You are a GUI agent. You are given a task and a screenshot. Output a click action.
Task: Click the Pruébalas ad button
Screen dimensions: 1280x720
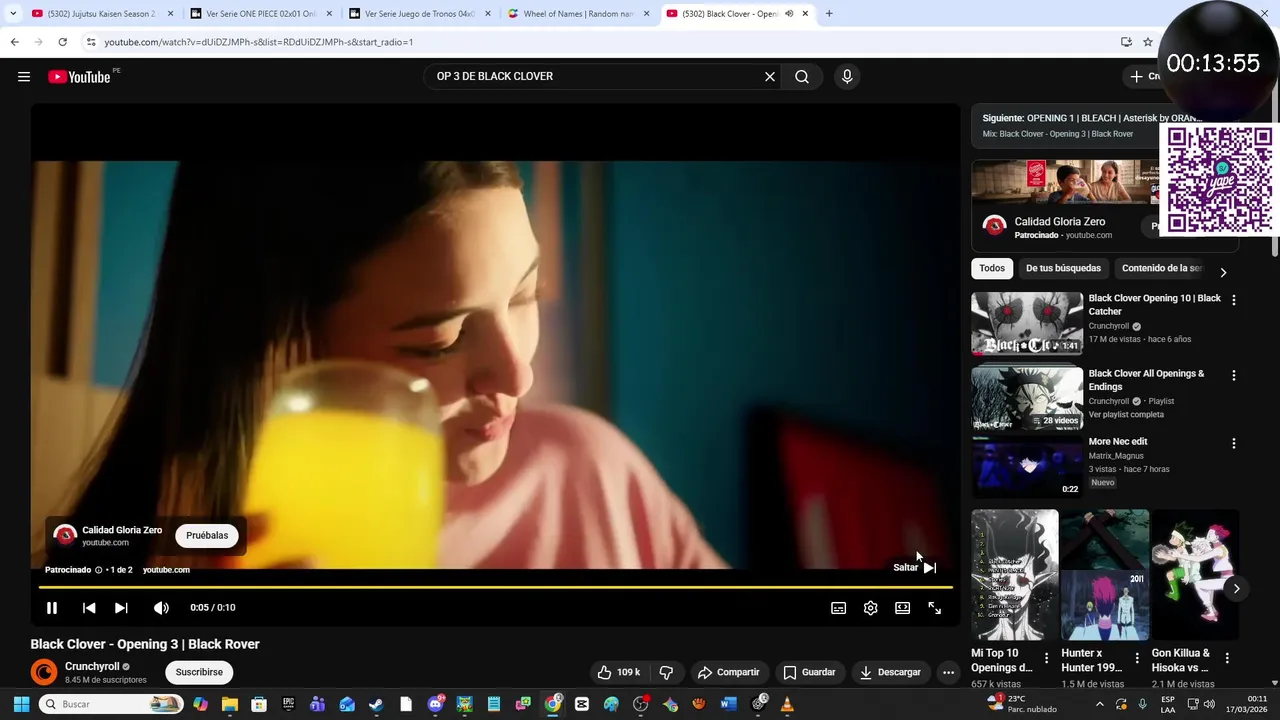tap(207, 536)
